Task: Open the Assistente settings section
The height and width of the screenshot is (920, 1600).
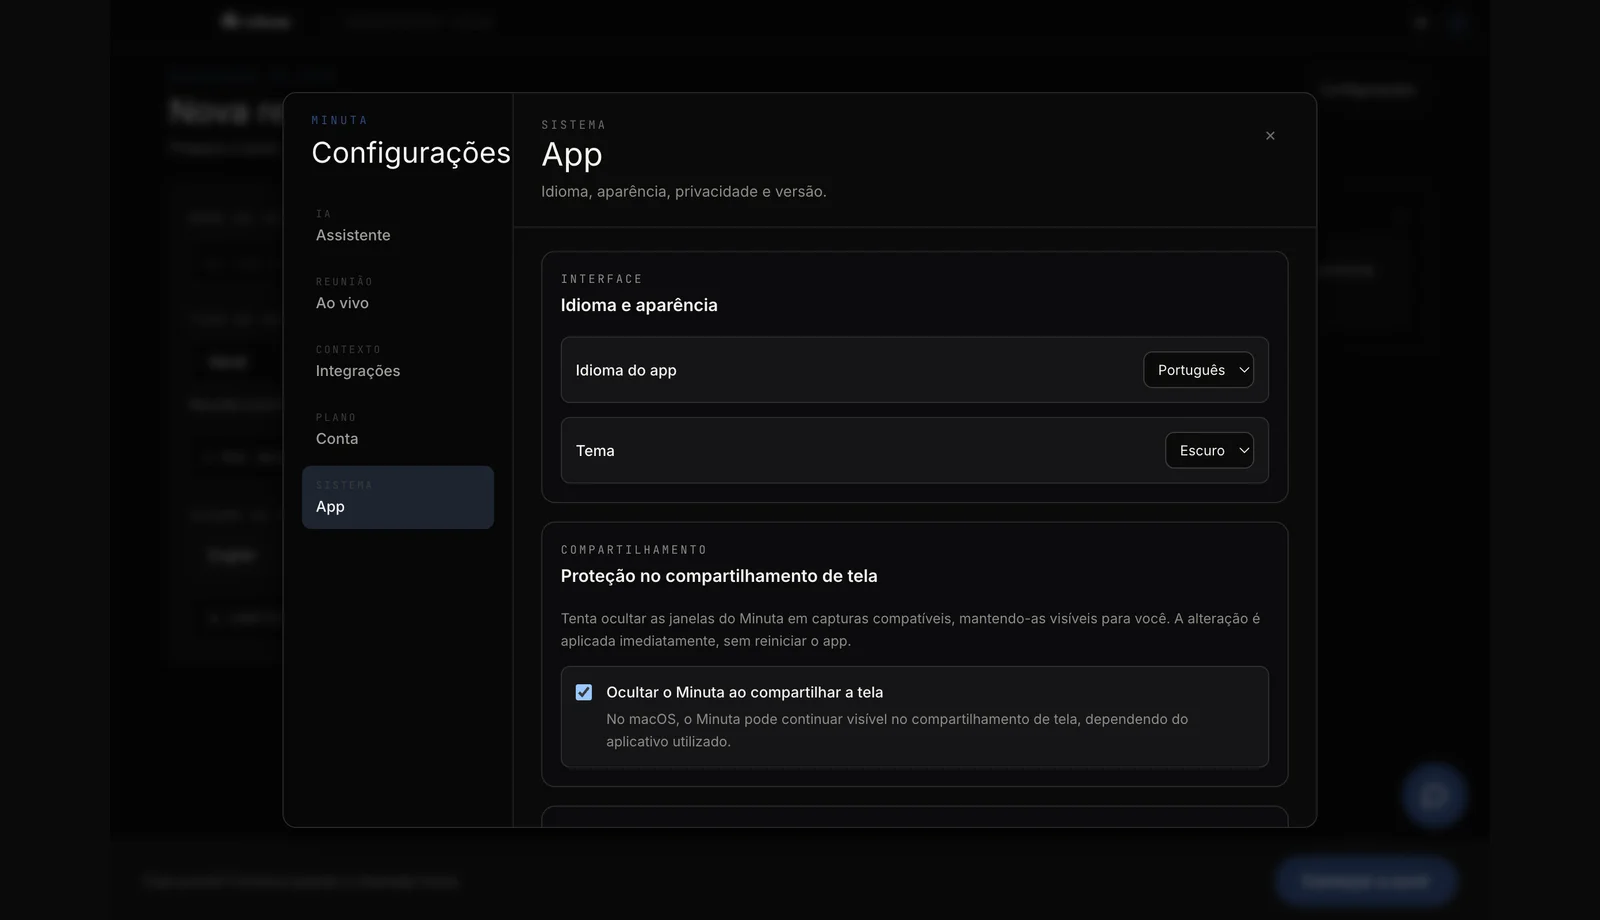Action: pos(398,226)
